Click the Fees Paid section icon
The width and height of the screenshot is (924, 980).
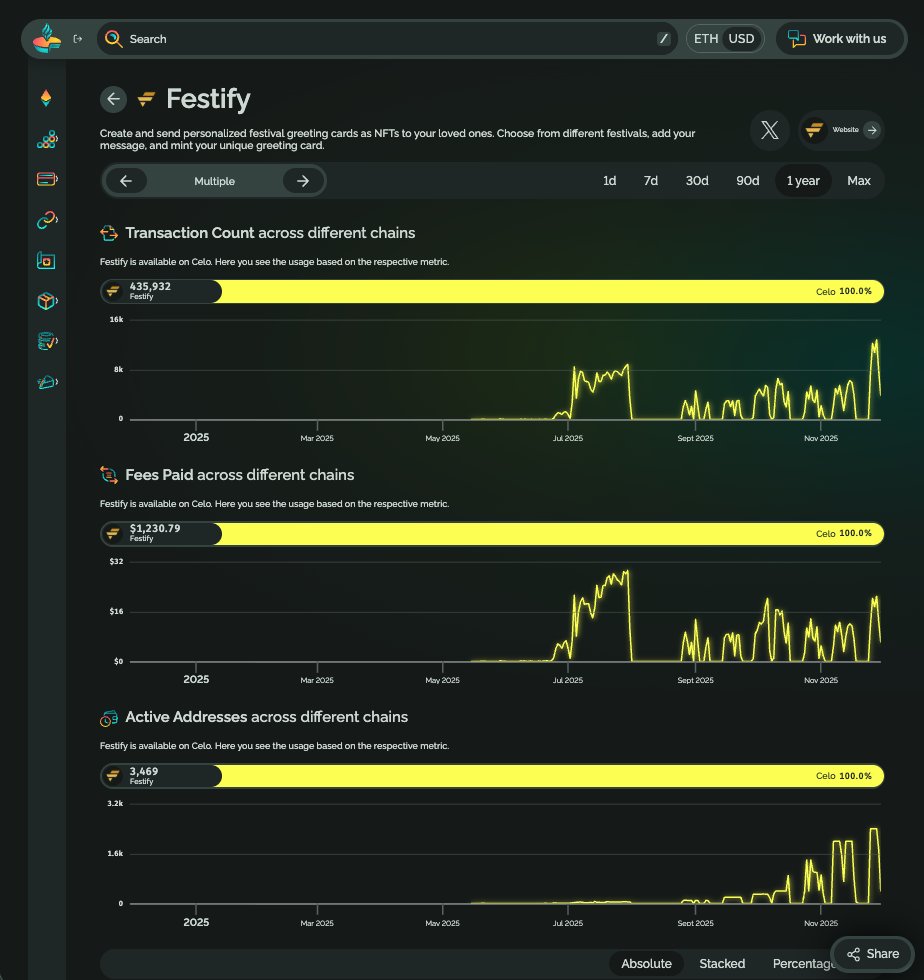(x=109, y=475)
